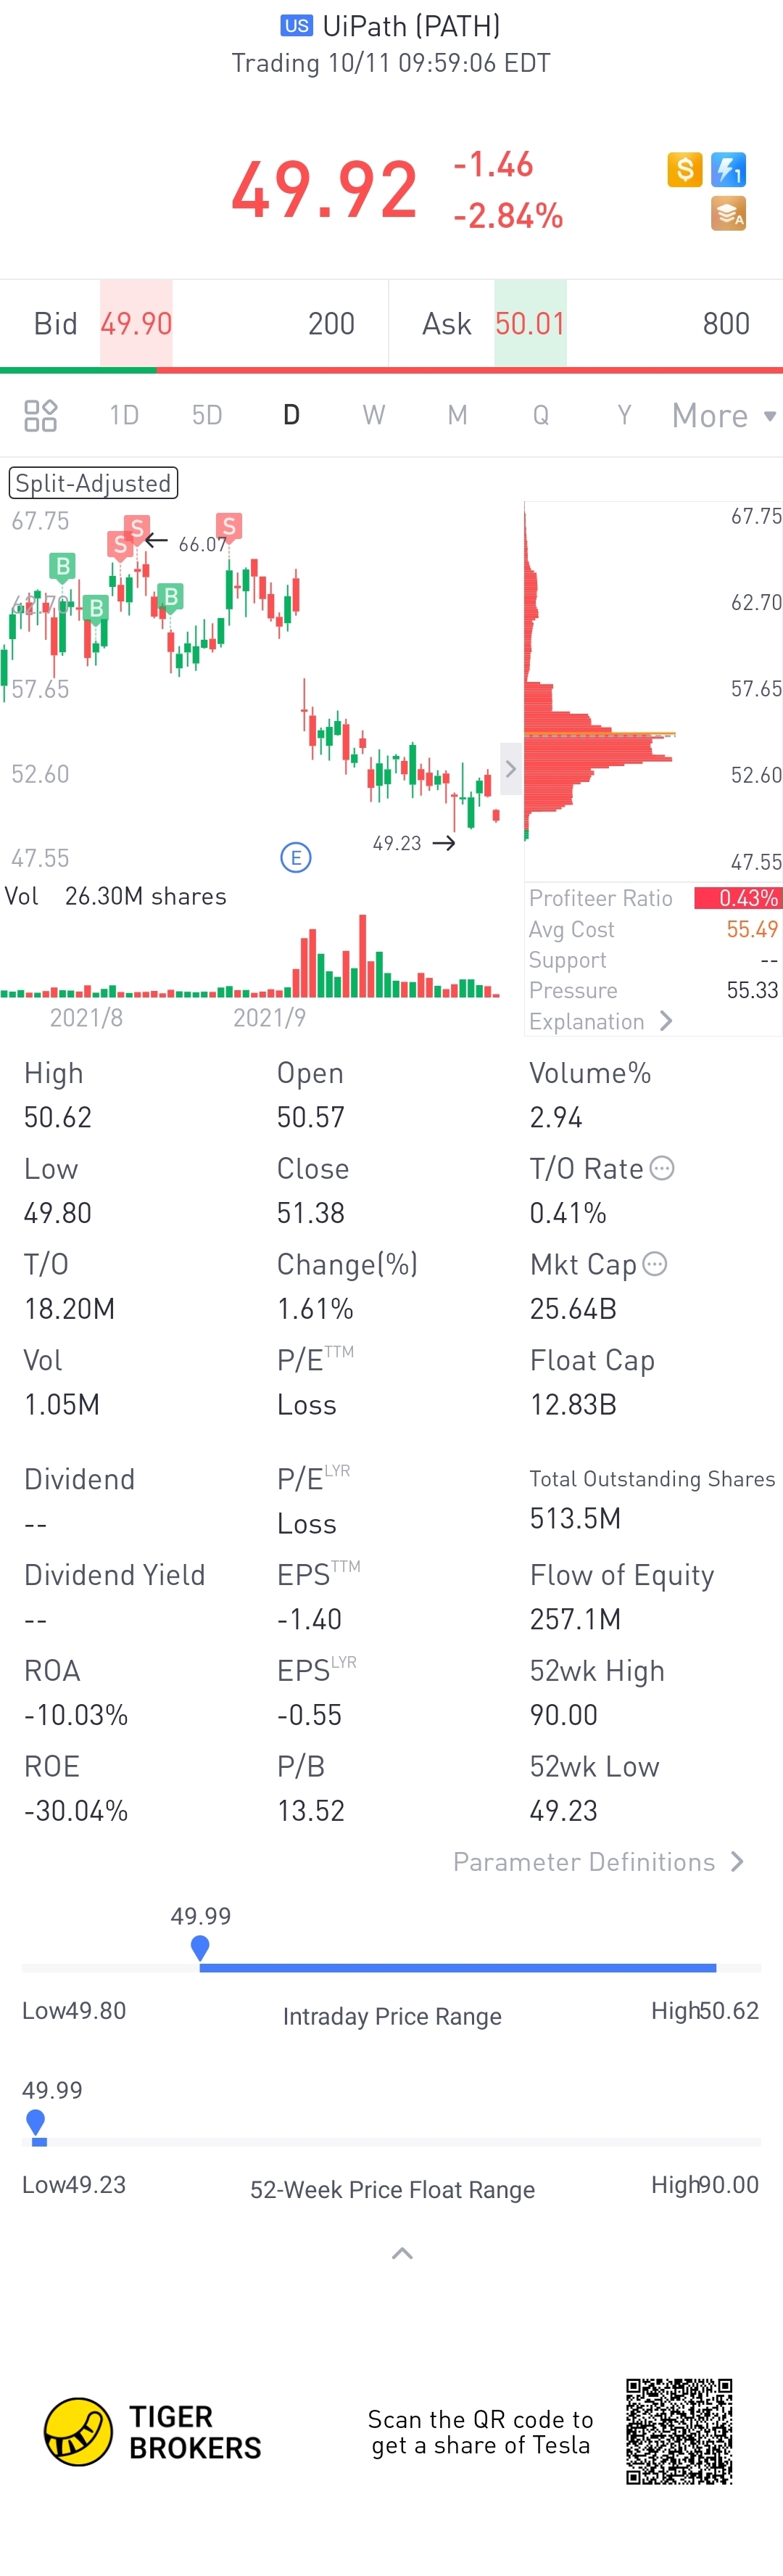Select the M monthly chart tab
Viewport: 783px width, 2576px height.
pyautogui.click(x=457, y=415)
